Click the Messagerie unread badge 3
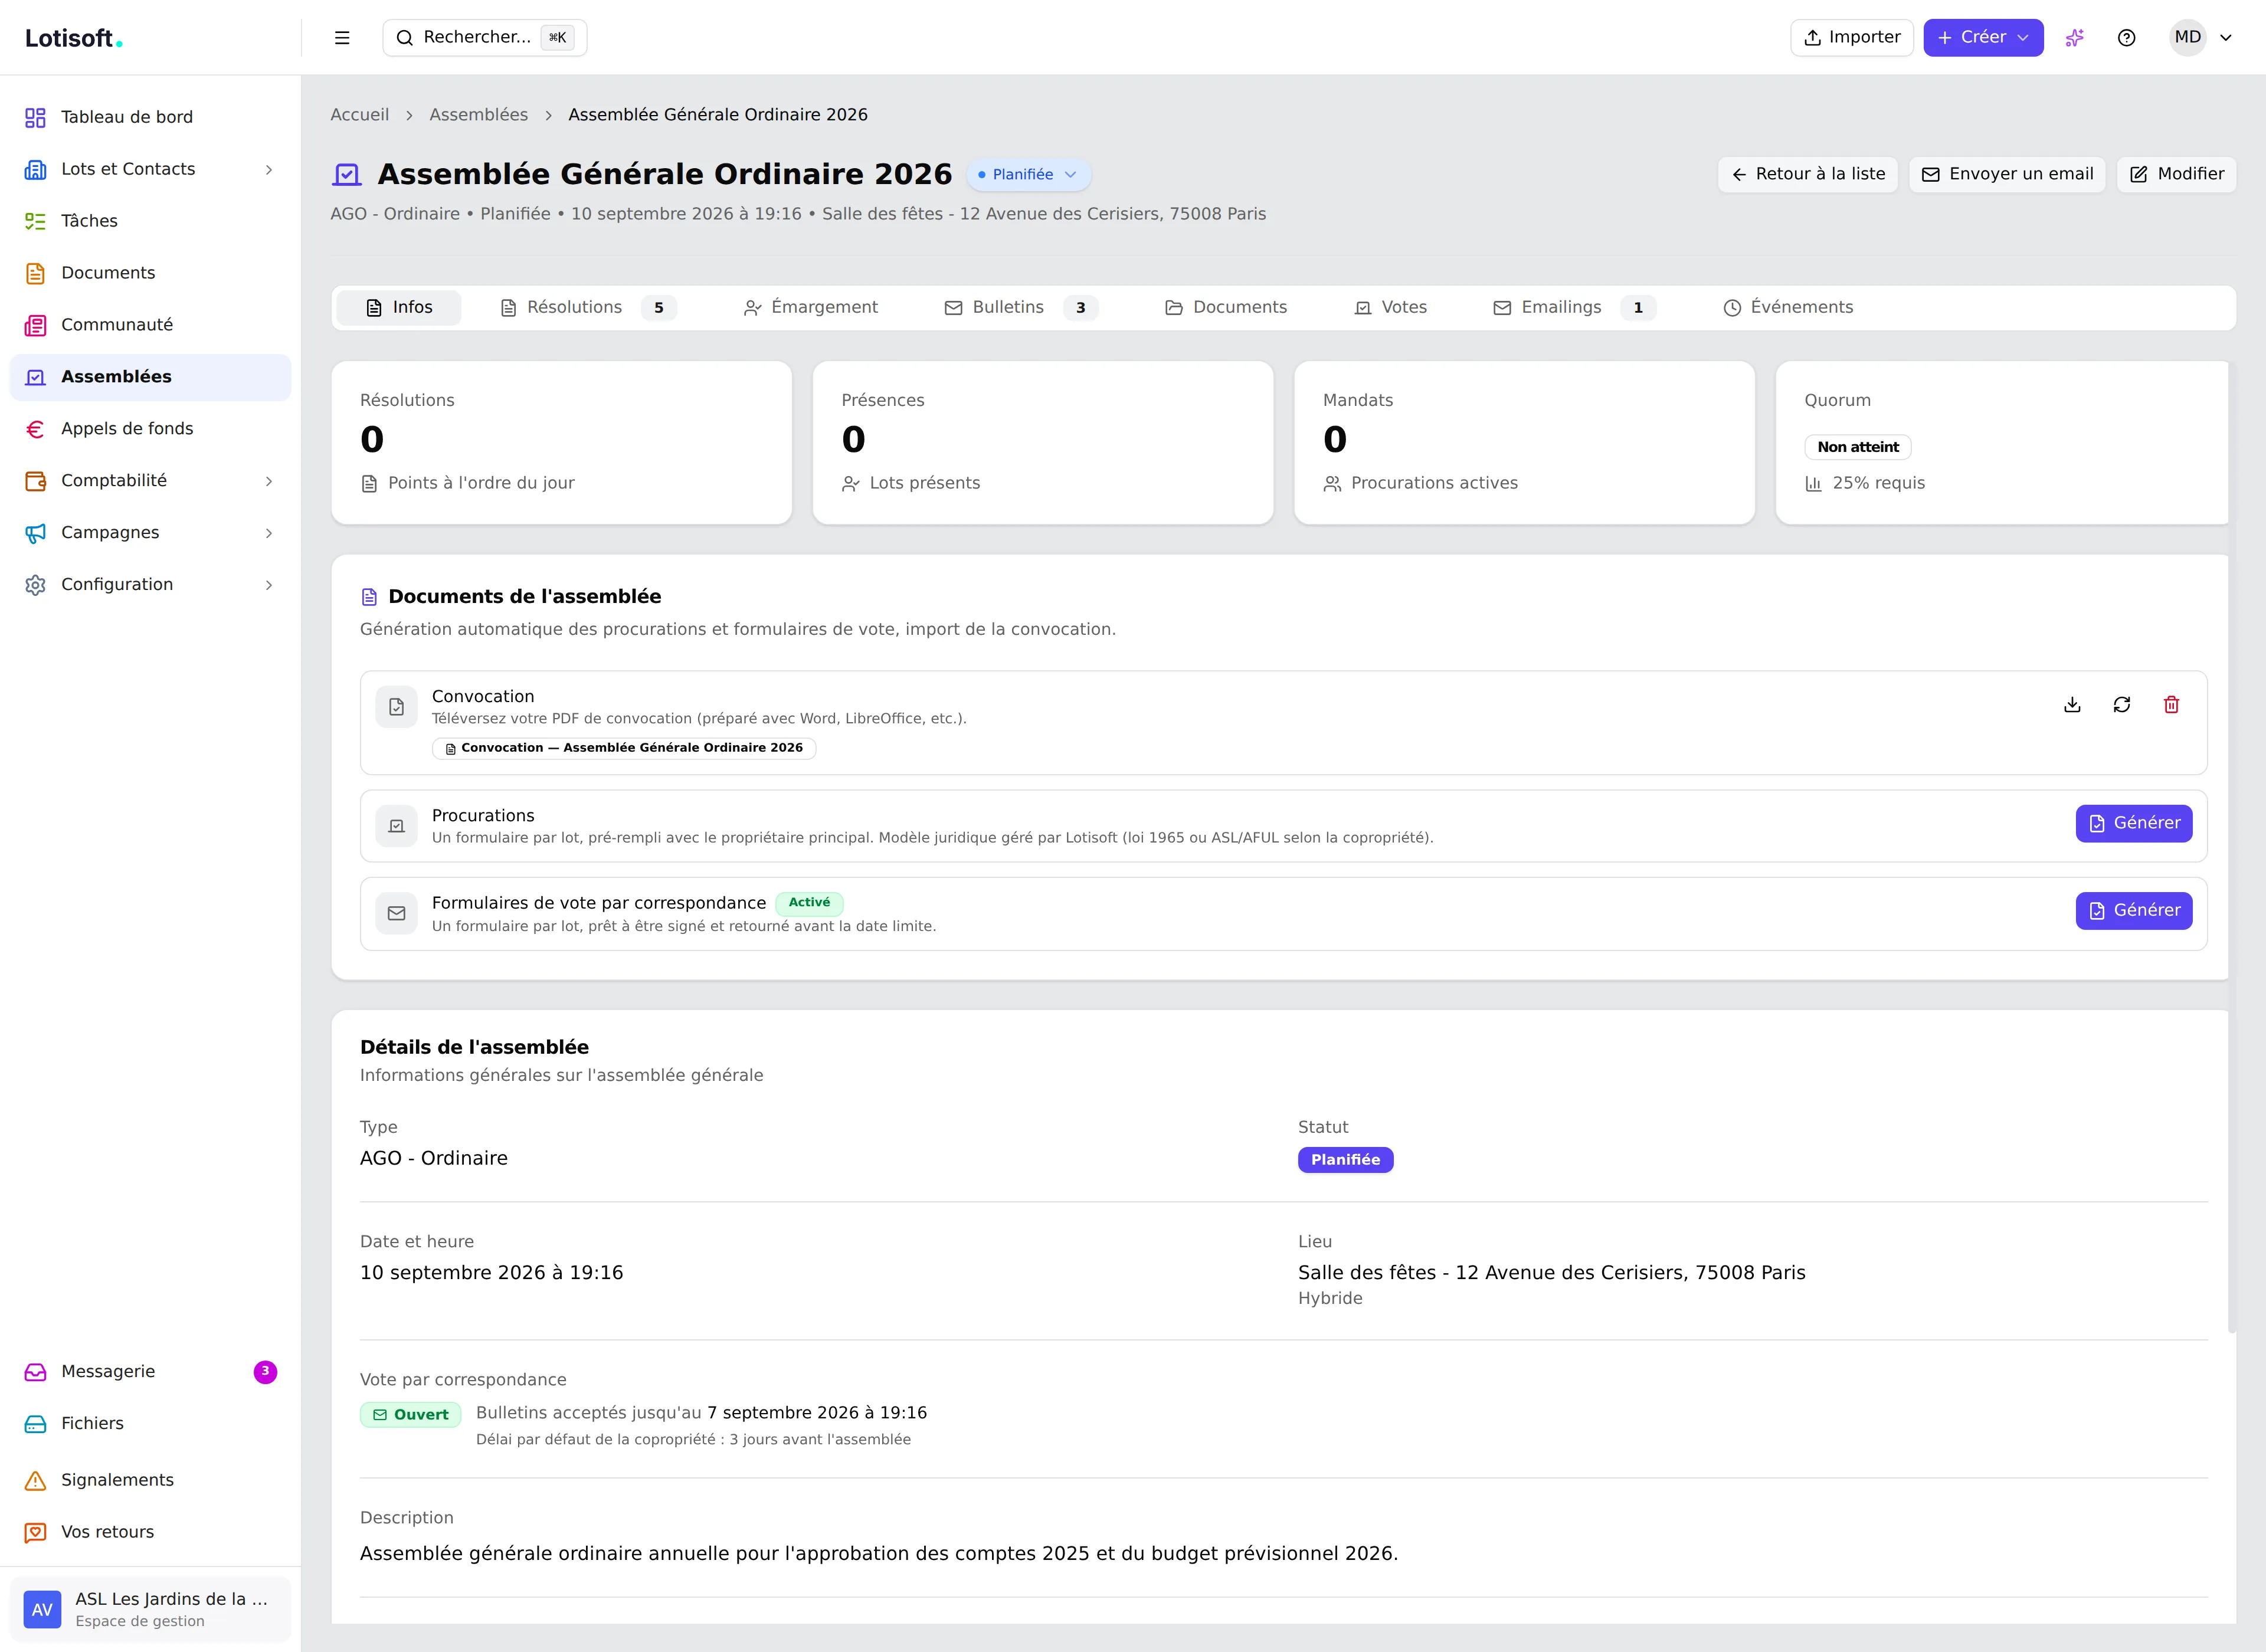This screenshot has height=1652, width=2266. [265, 1372]
